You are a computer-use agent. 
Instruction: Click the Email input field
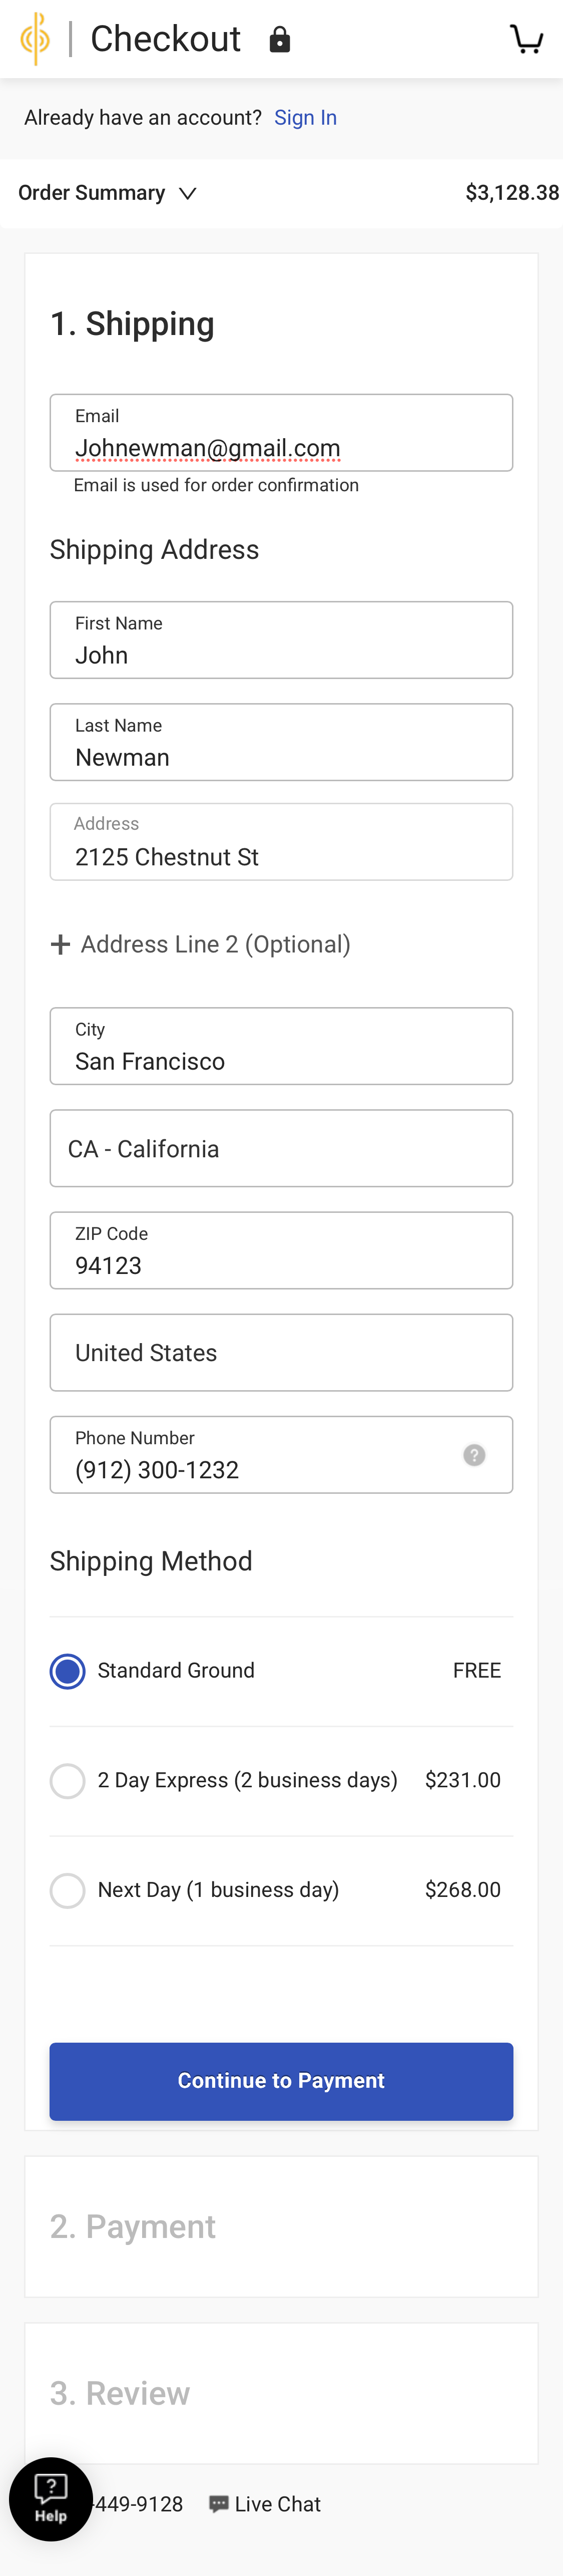pyautogui.click(x=281, y=447)
